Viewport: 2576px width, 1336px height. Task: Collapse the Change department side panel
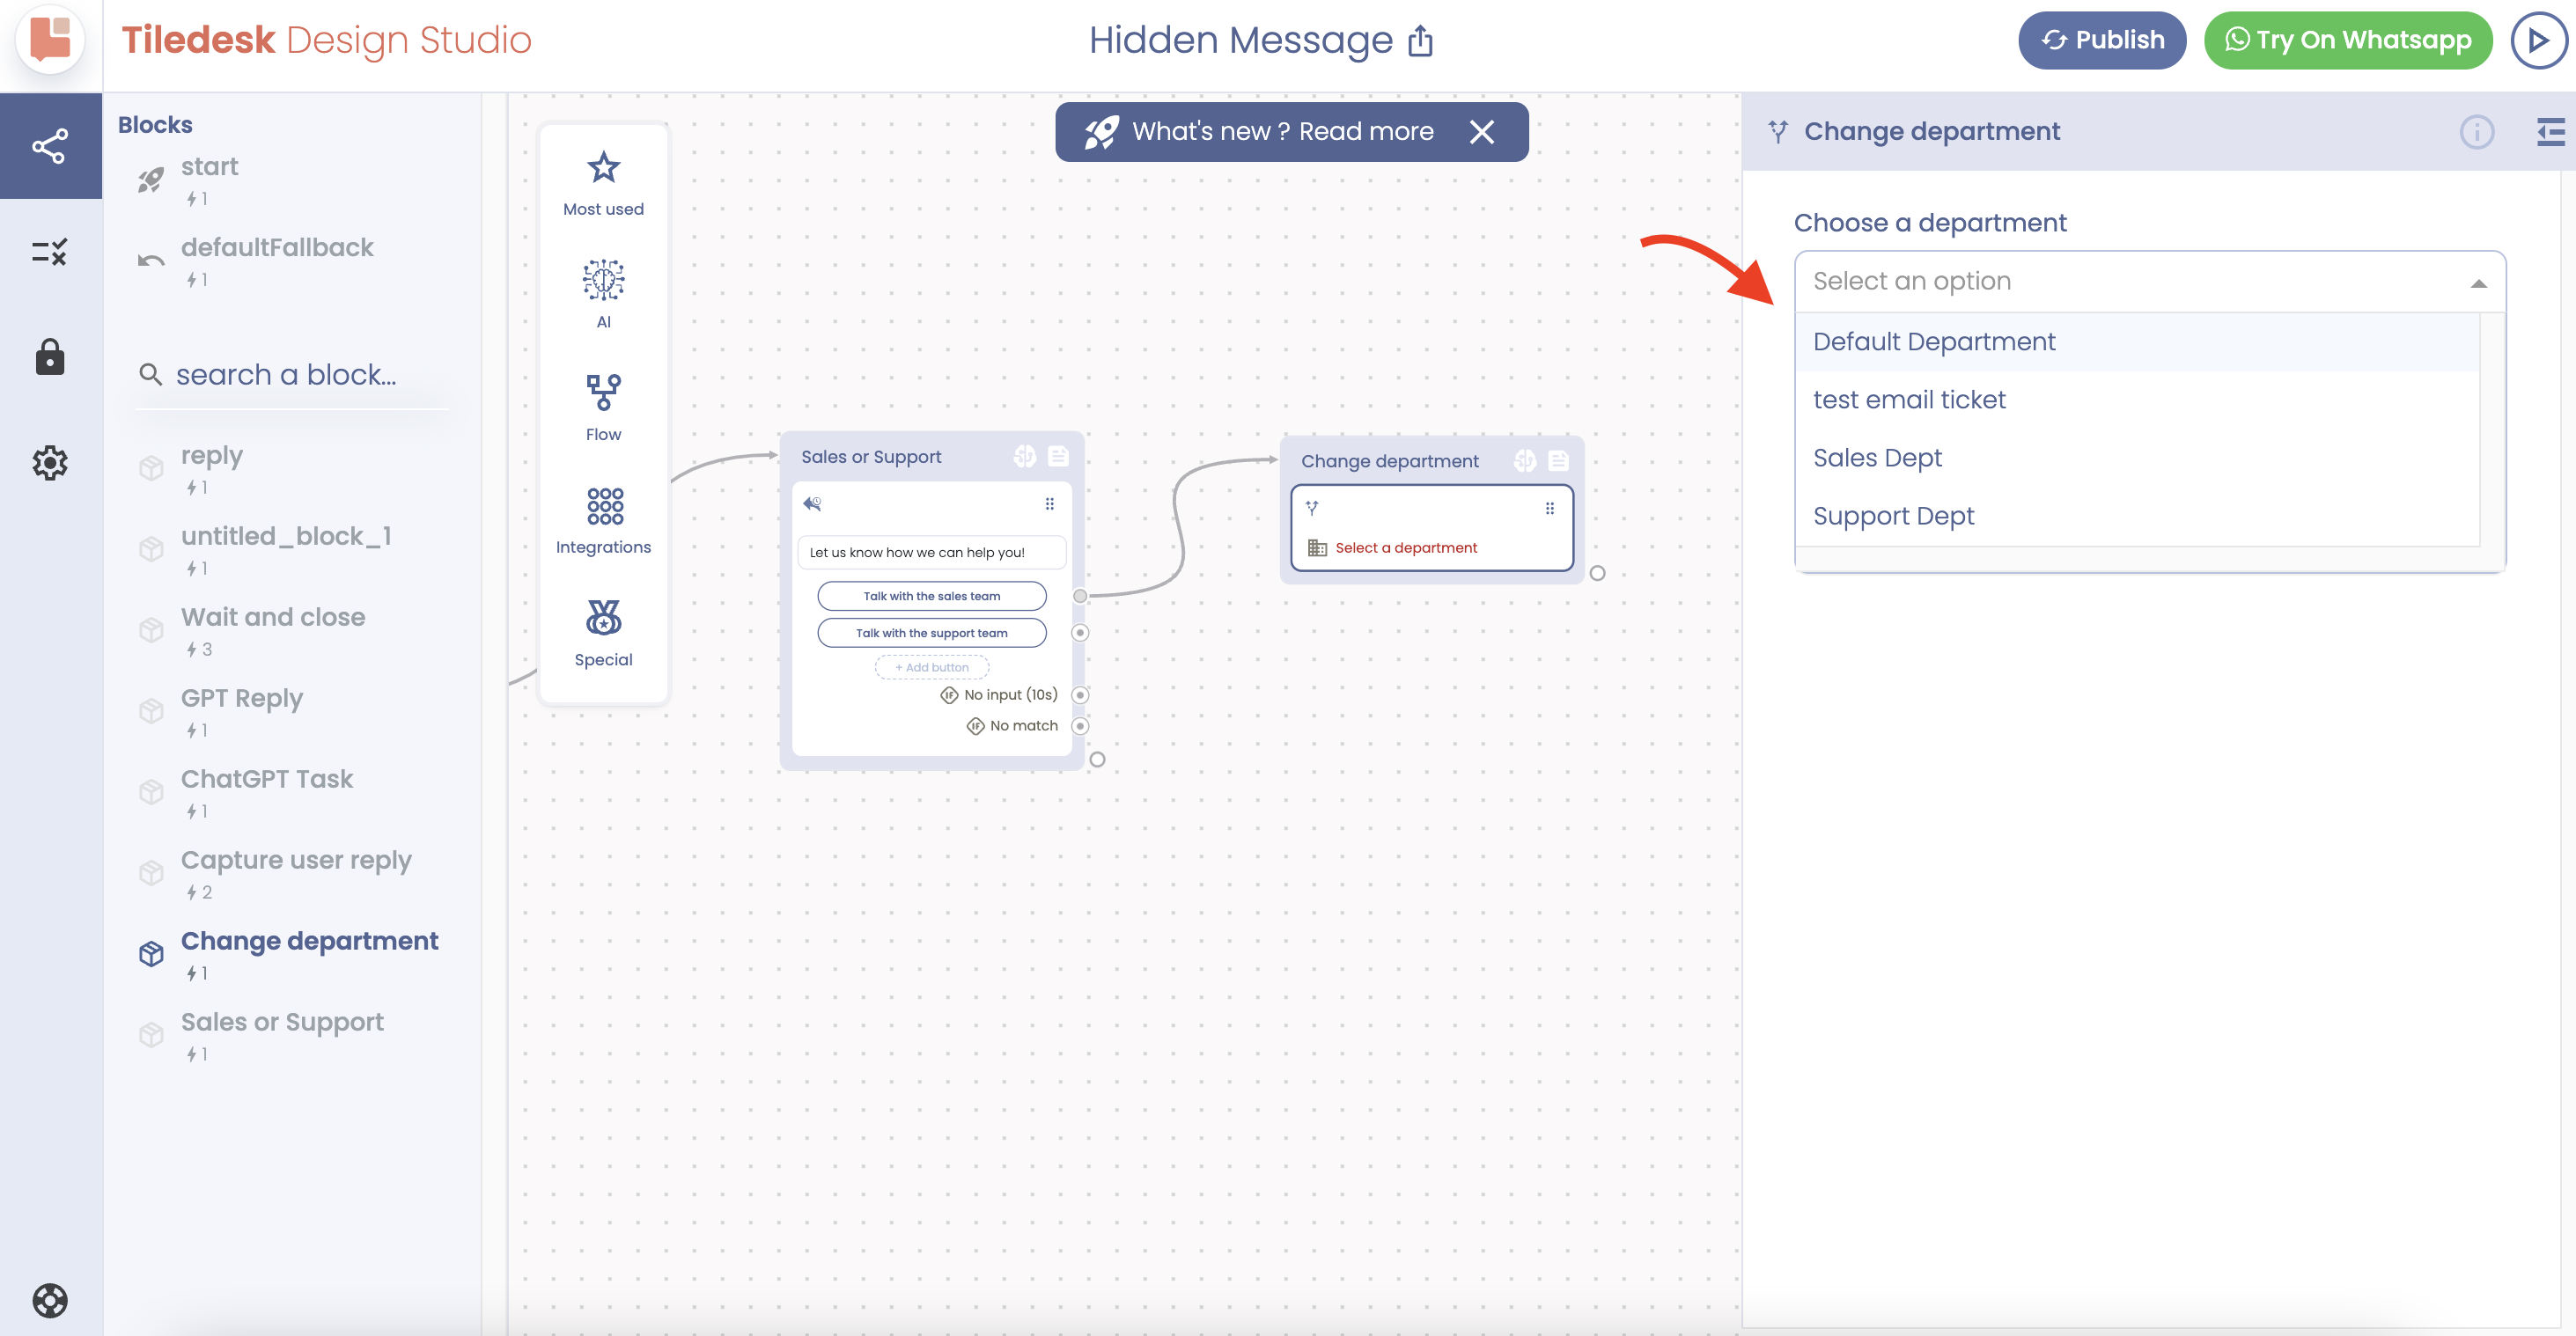click(x=2550, y=131)
